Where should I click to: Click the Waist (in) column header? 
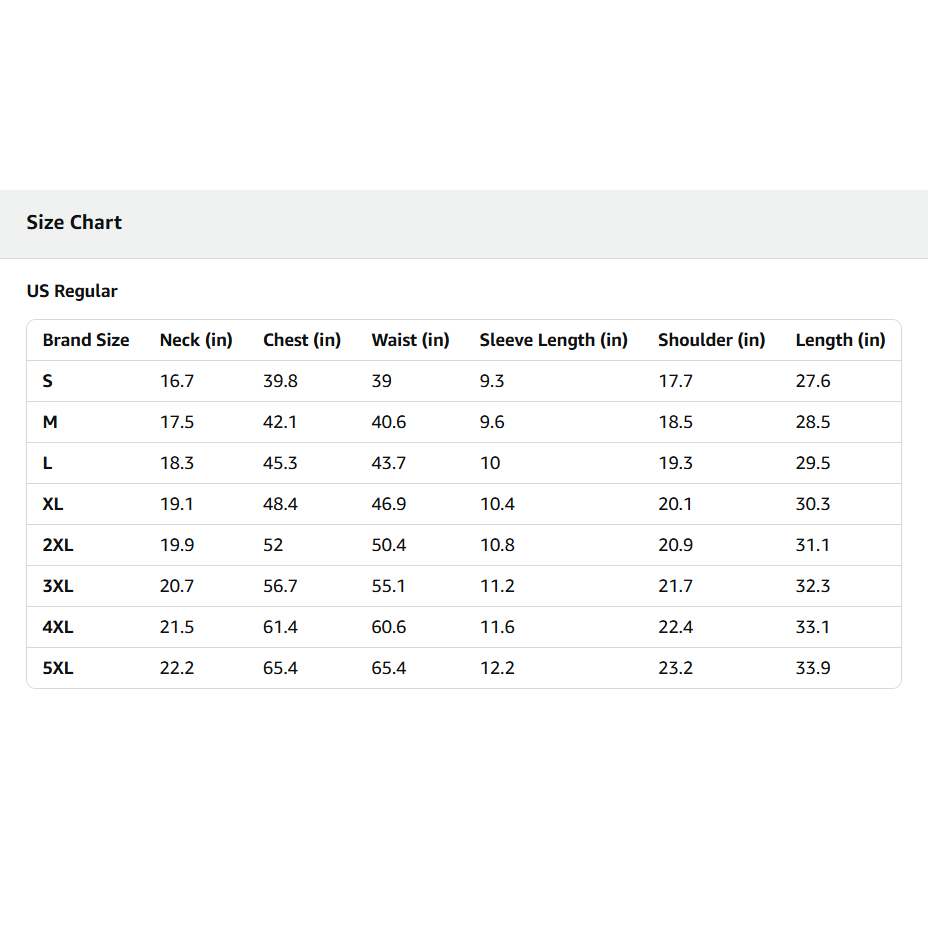coord(410,340)
